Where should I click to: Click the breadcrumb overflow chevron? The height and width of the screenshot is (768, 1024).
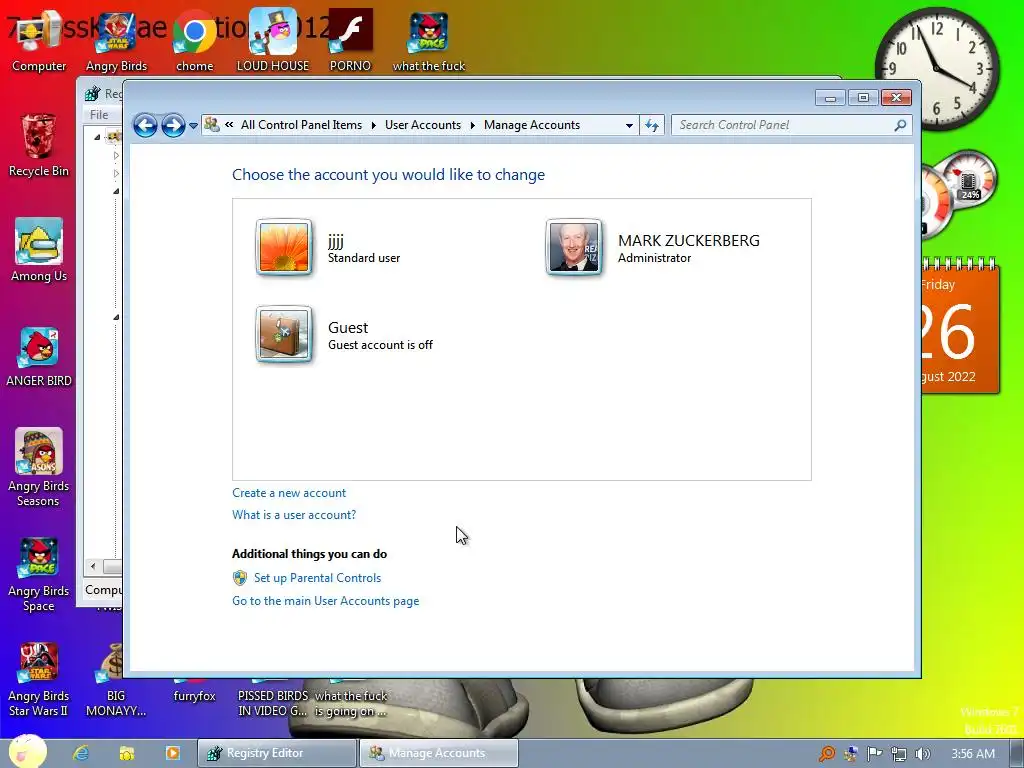click(229, 125)
